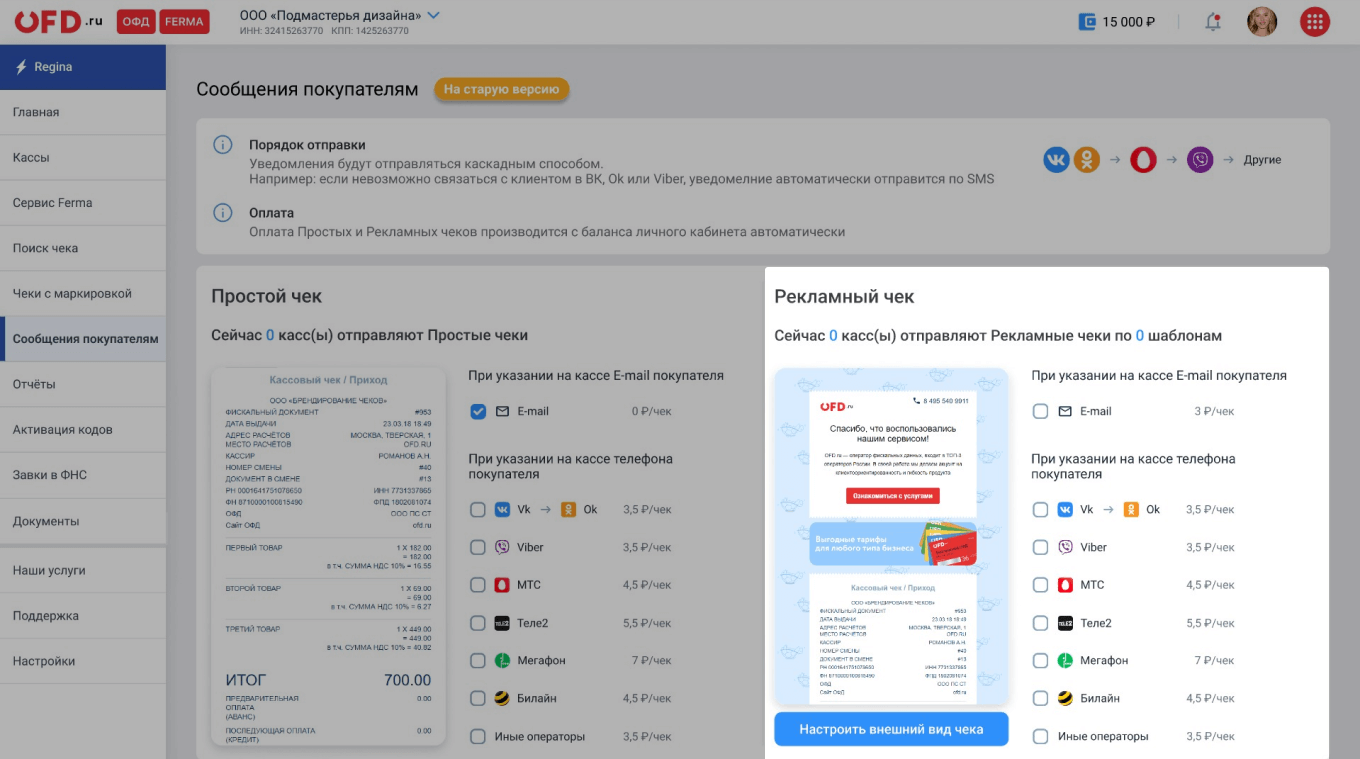
Task: Click the lightning icon next to Regina
Action: coord(21,67)
